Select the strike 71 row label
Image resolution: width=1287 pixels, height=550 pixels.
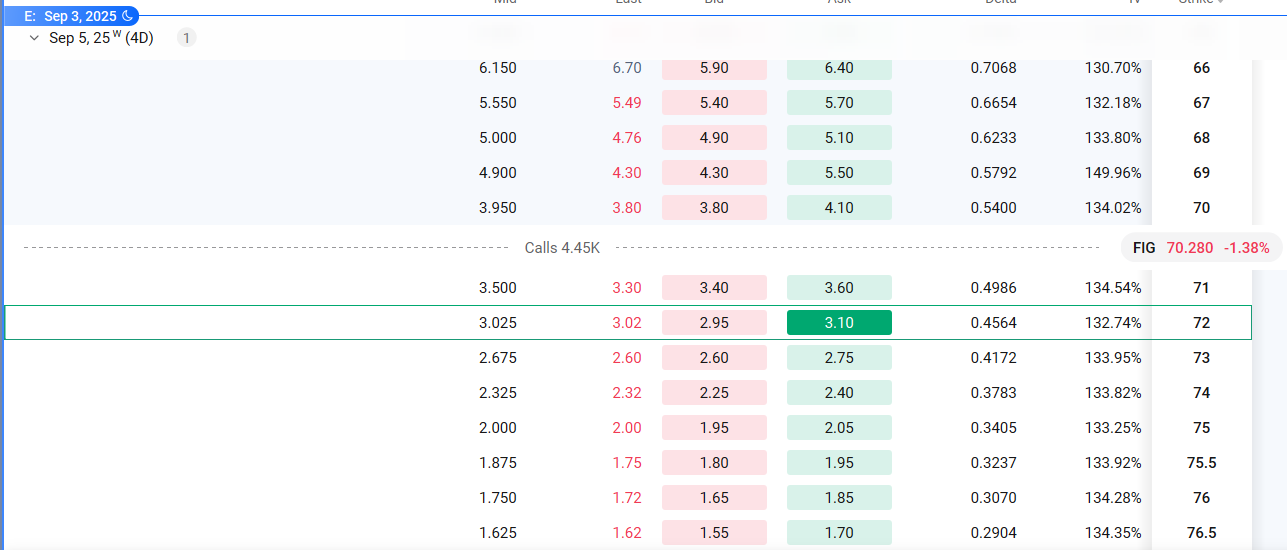[x=1201, y=288]
